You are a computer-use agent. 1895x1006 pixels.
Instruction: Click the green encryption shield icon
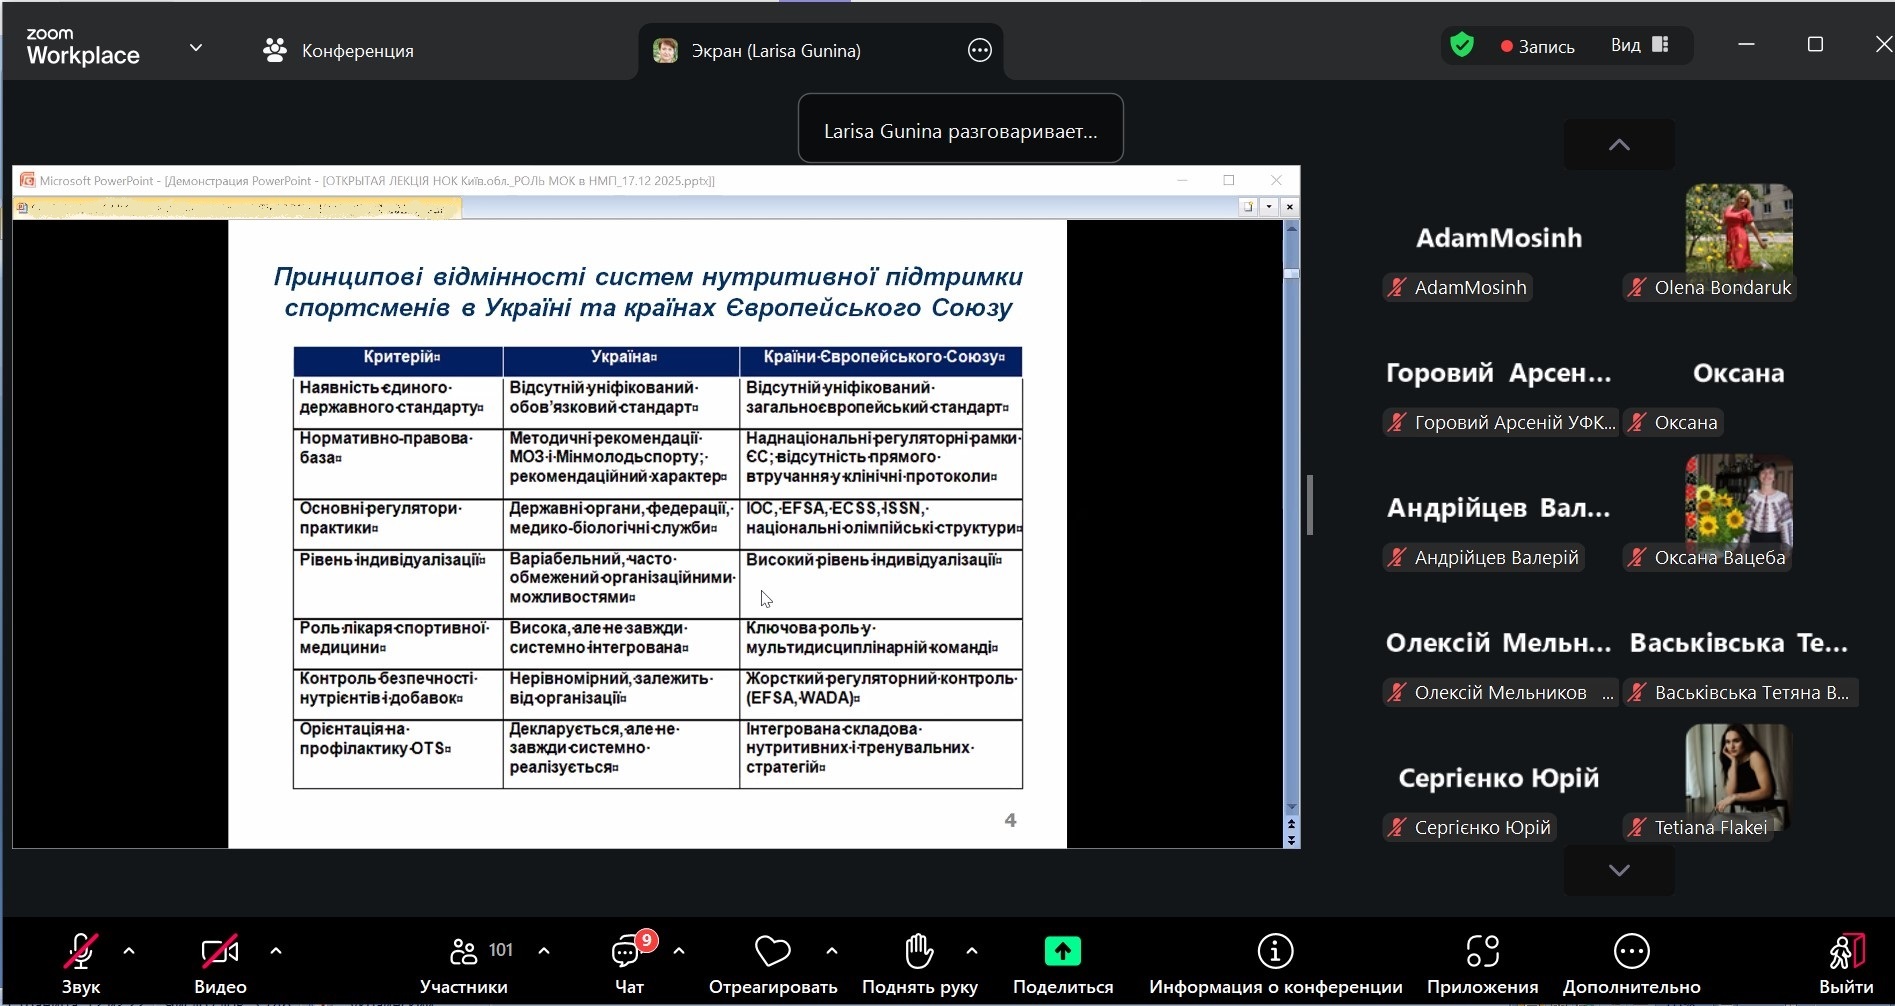[x=1462, y=46]
